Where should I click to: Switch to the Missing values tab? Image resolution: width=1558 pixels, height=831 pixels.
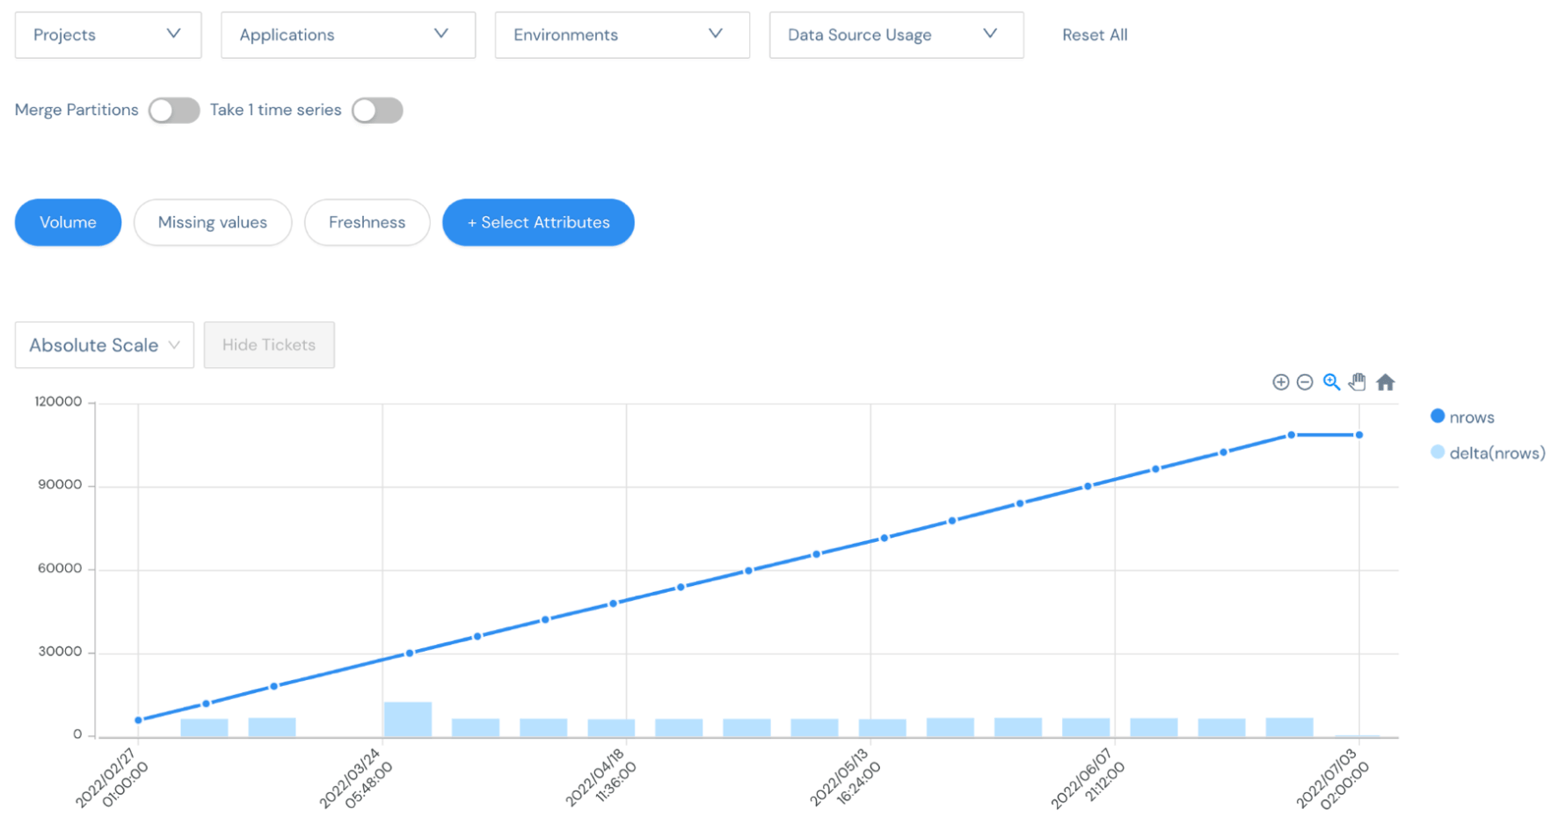212,222
